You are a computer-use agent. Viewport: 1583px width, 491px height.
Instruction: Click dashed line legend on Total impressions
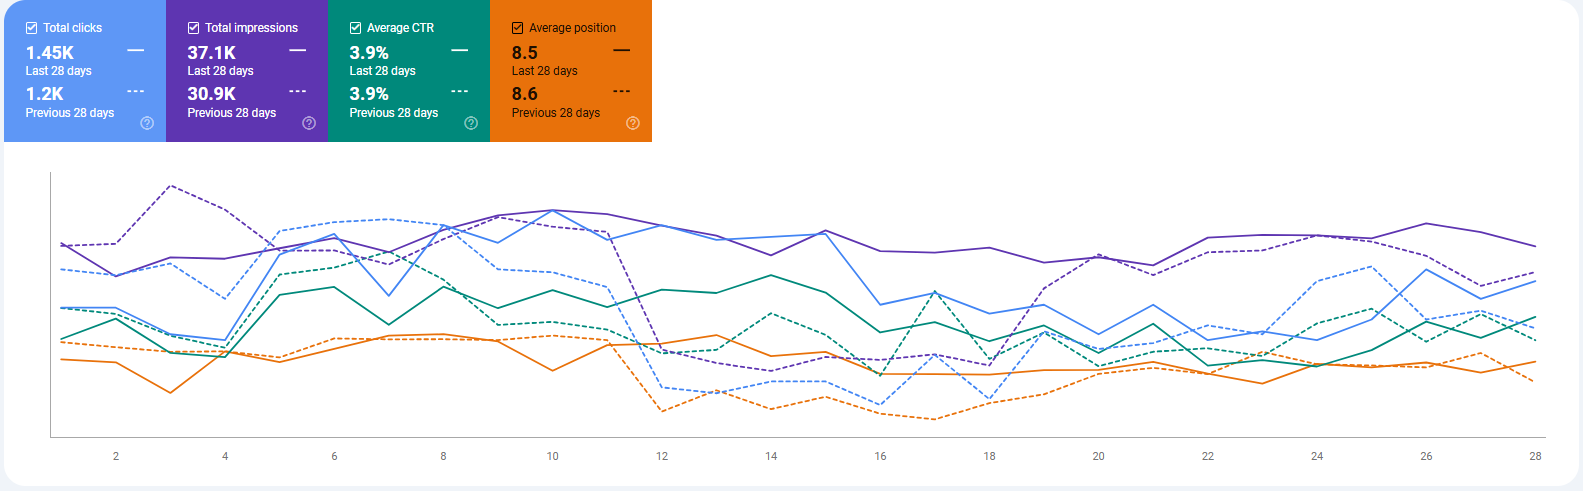298,91
